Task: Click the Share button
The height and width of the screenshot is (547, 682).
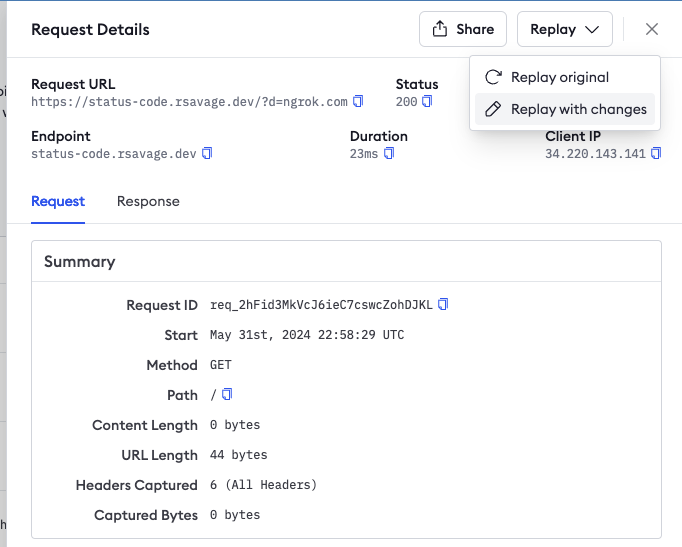Action: coord(463,30)
